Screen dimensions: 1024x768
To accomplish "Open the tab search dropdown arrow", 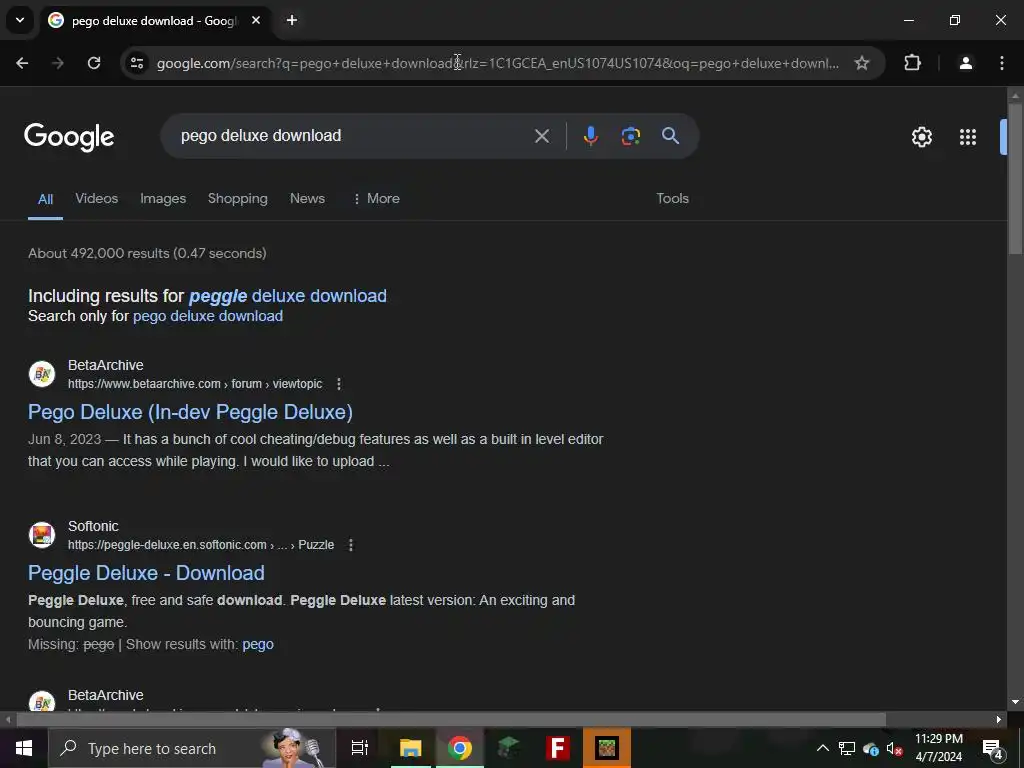I will click(x=20, y=20).
